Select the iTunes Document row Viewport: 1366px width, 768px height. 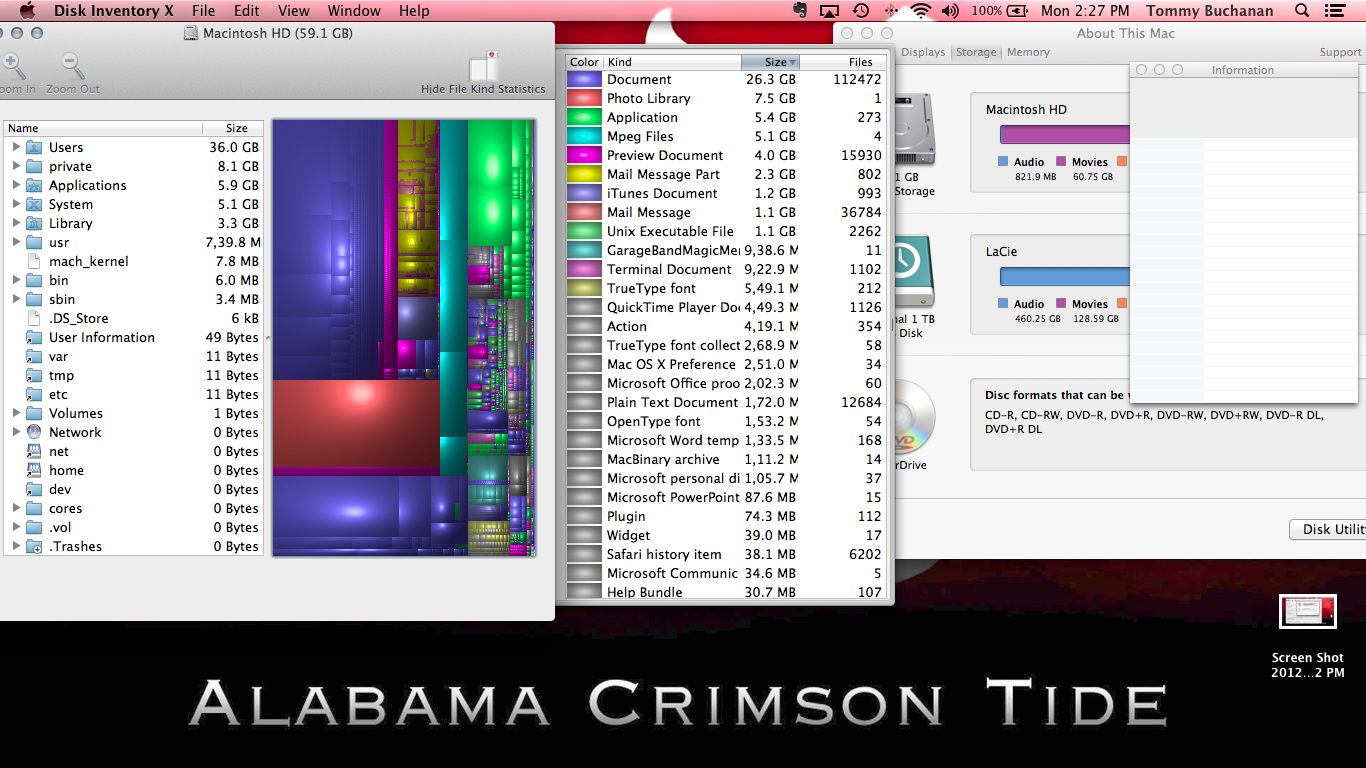pos(726,193)
